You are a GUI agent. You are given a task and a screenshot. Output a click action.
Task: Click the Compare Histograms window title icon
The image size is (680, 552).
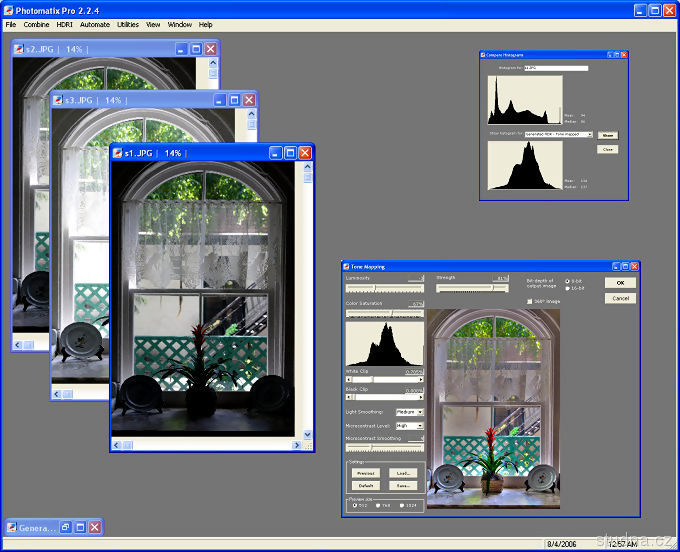tap(484, 55)
